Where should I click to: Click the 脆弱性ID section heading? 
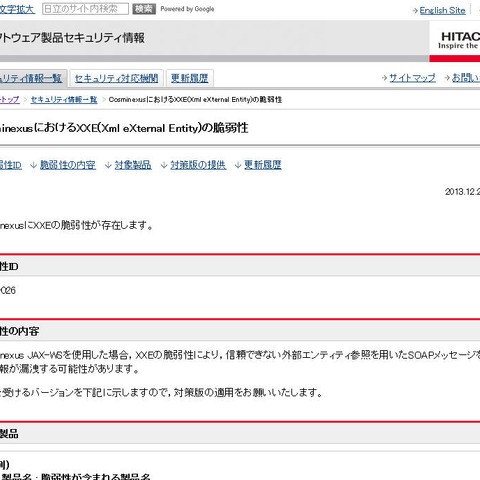pyautogui.click(x=9, y=267)
